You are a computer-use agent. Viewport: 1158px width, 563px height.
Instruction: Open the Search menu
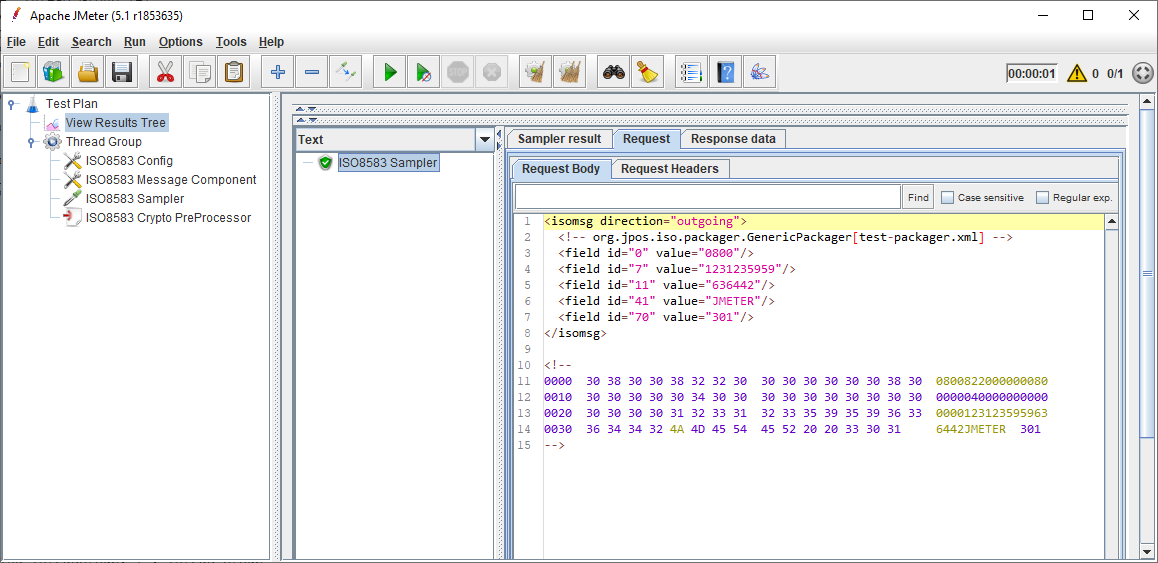pos(92,42)
